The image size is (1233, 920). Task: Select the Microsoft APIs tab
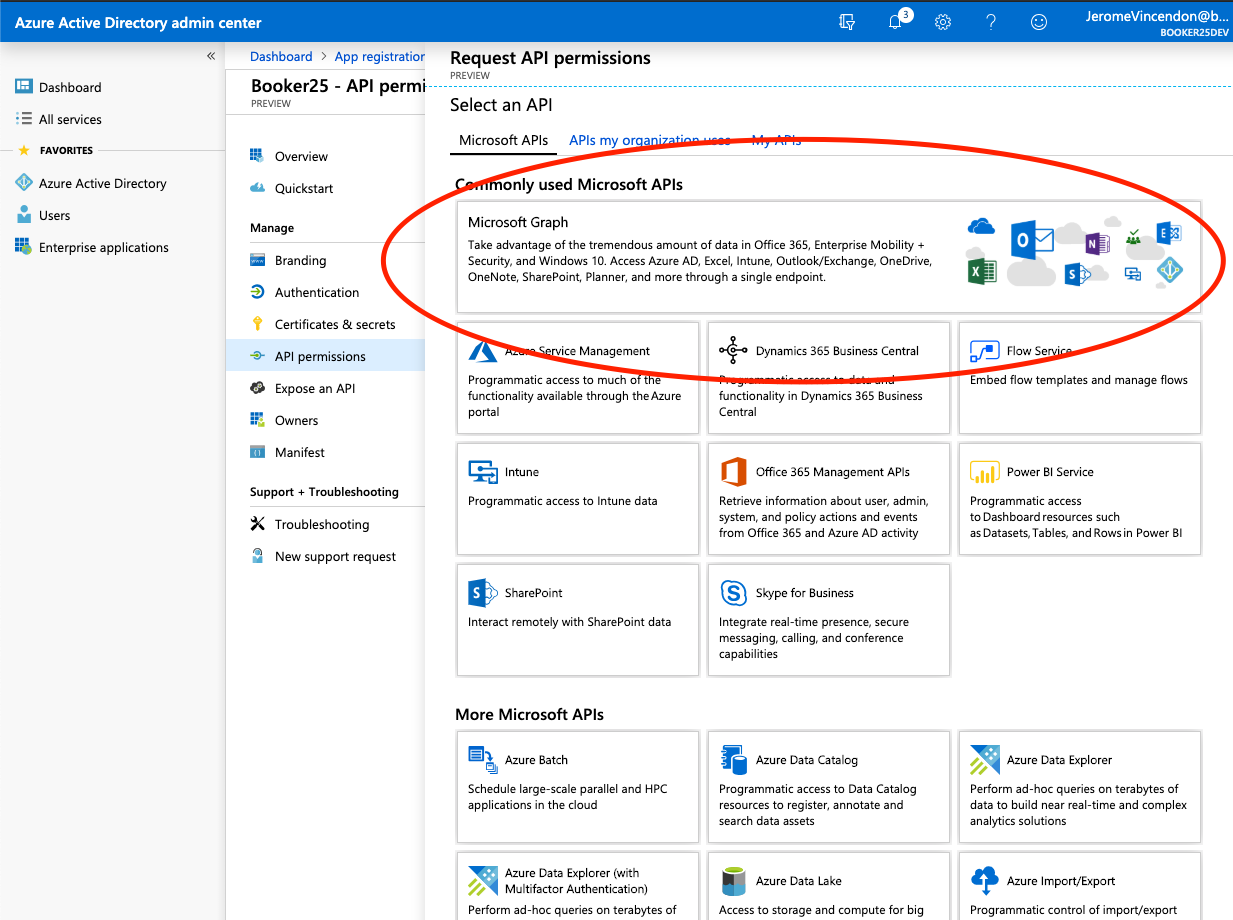pos(503,140)
